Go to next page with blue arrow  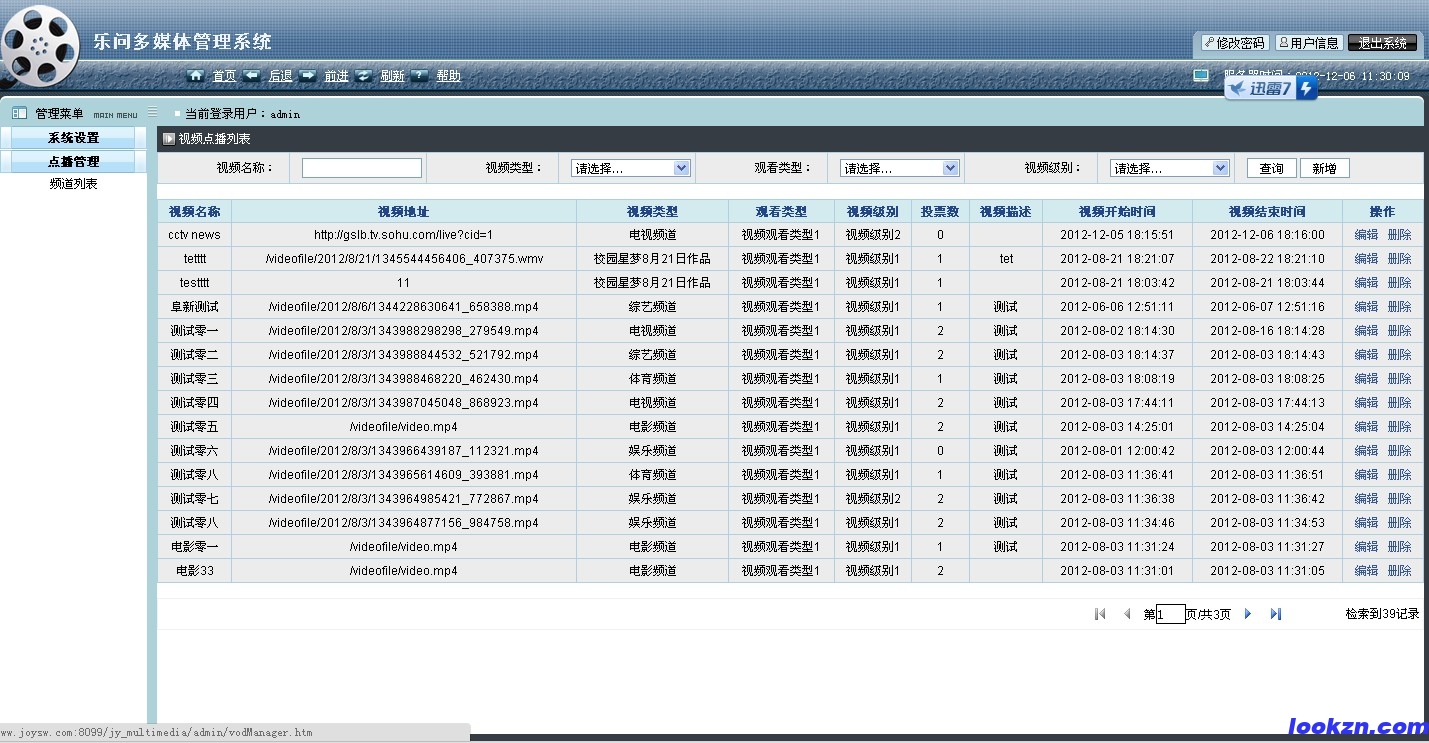pos(1248,614)
